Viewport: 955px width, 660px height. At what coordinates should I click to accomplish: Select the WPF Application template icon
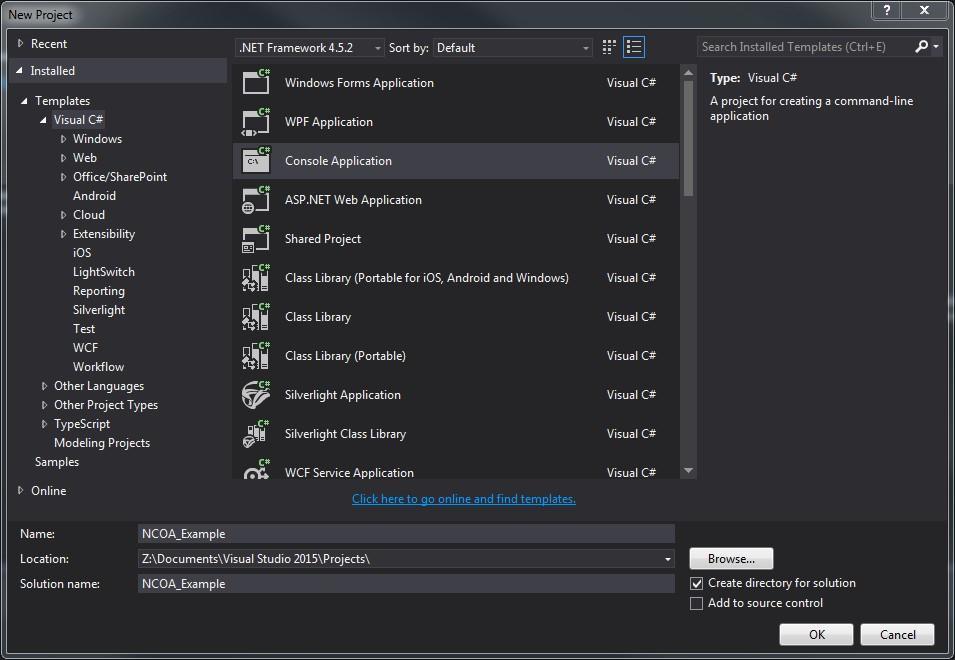(x=257, y=122)
